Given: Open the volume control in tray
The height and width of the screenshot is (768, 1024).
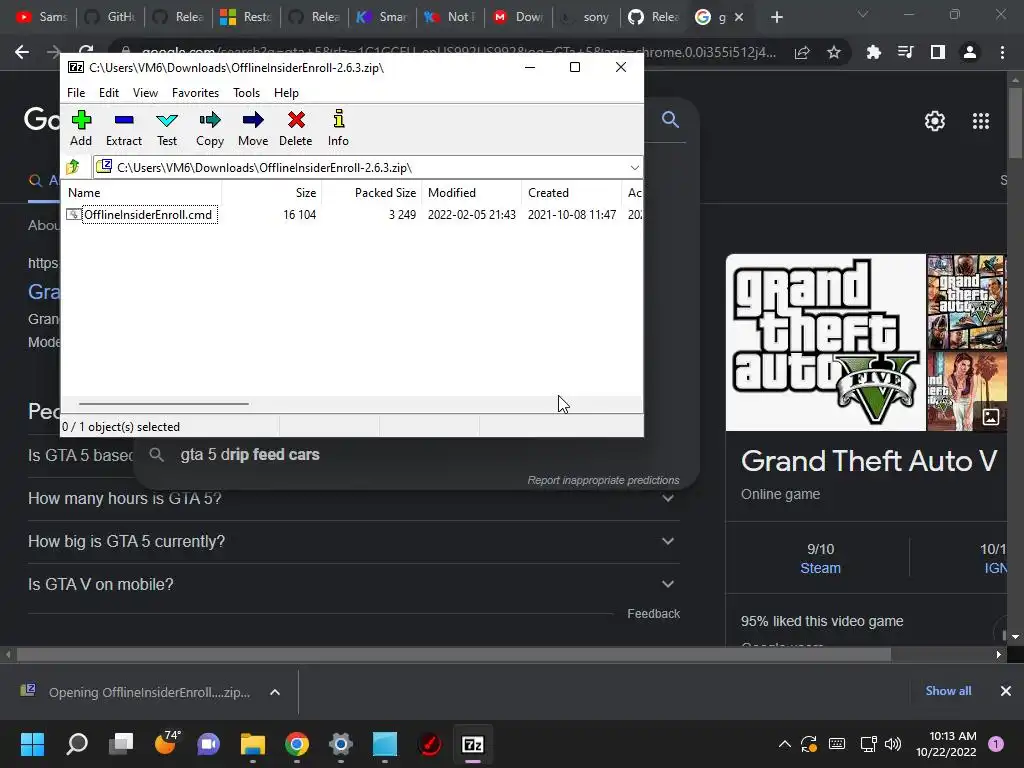Looking at the screenshot, I should point(893,744).
